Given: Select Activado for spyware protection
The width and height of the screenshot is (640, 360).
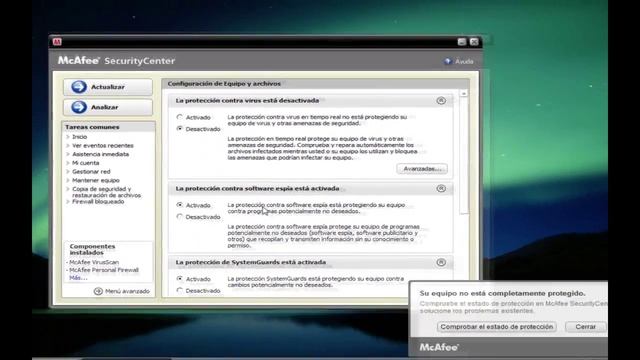Looking at the screenshot, I should [180, 205].
